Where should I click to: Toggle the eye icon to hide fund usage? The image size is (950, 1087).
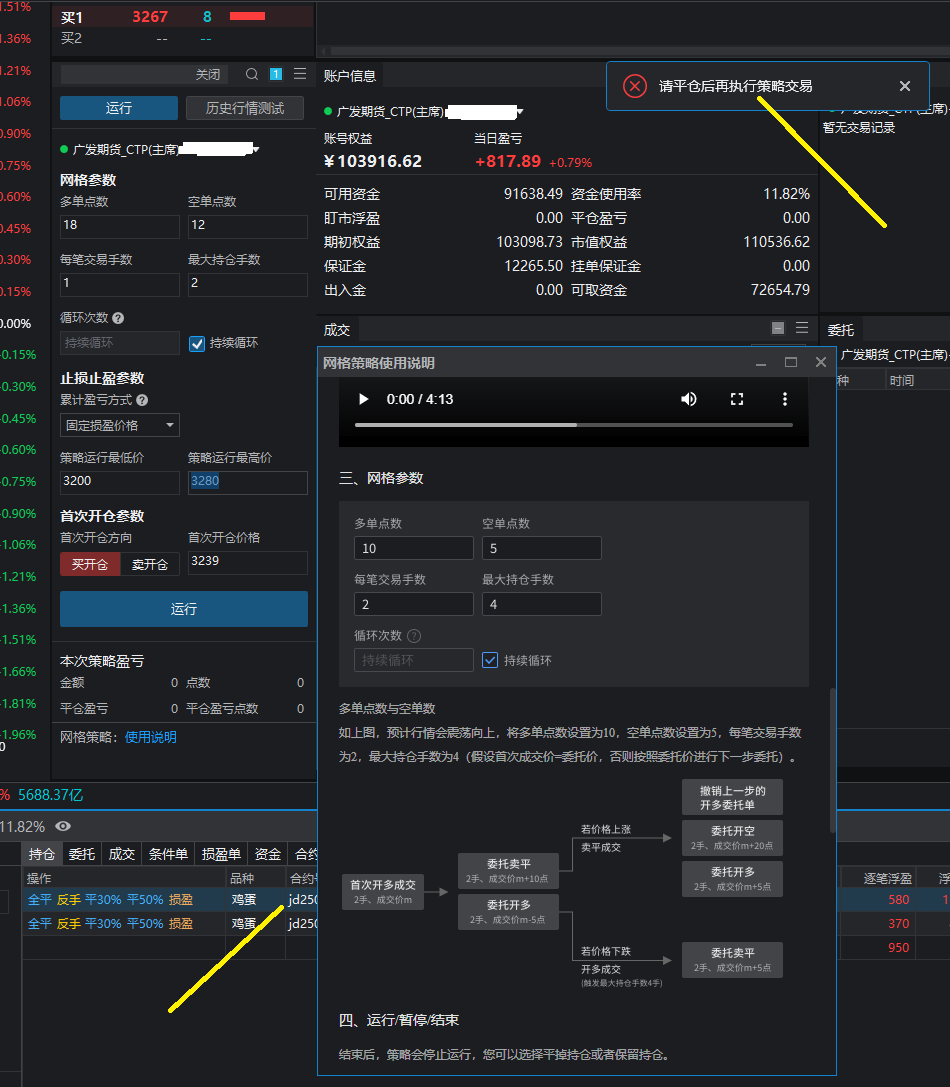pyautogui.click(x=63, y=826)
